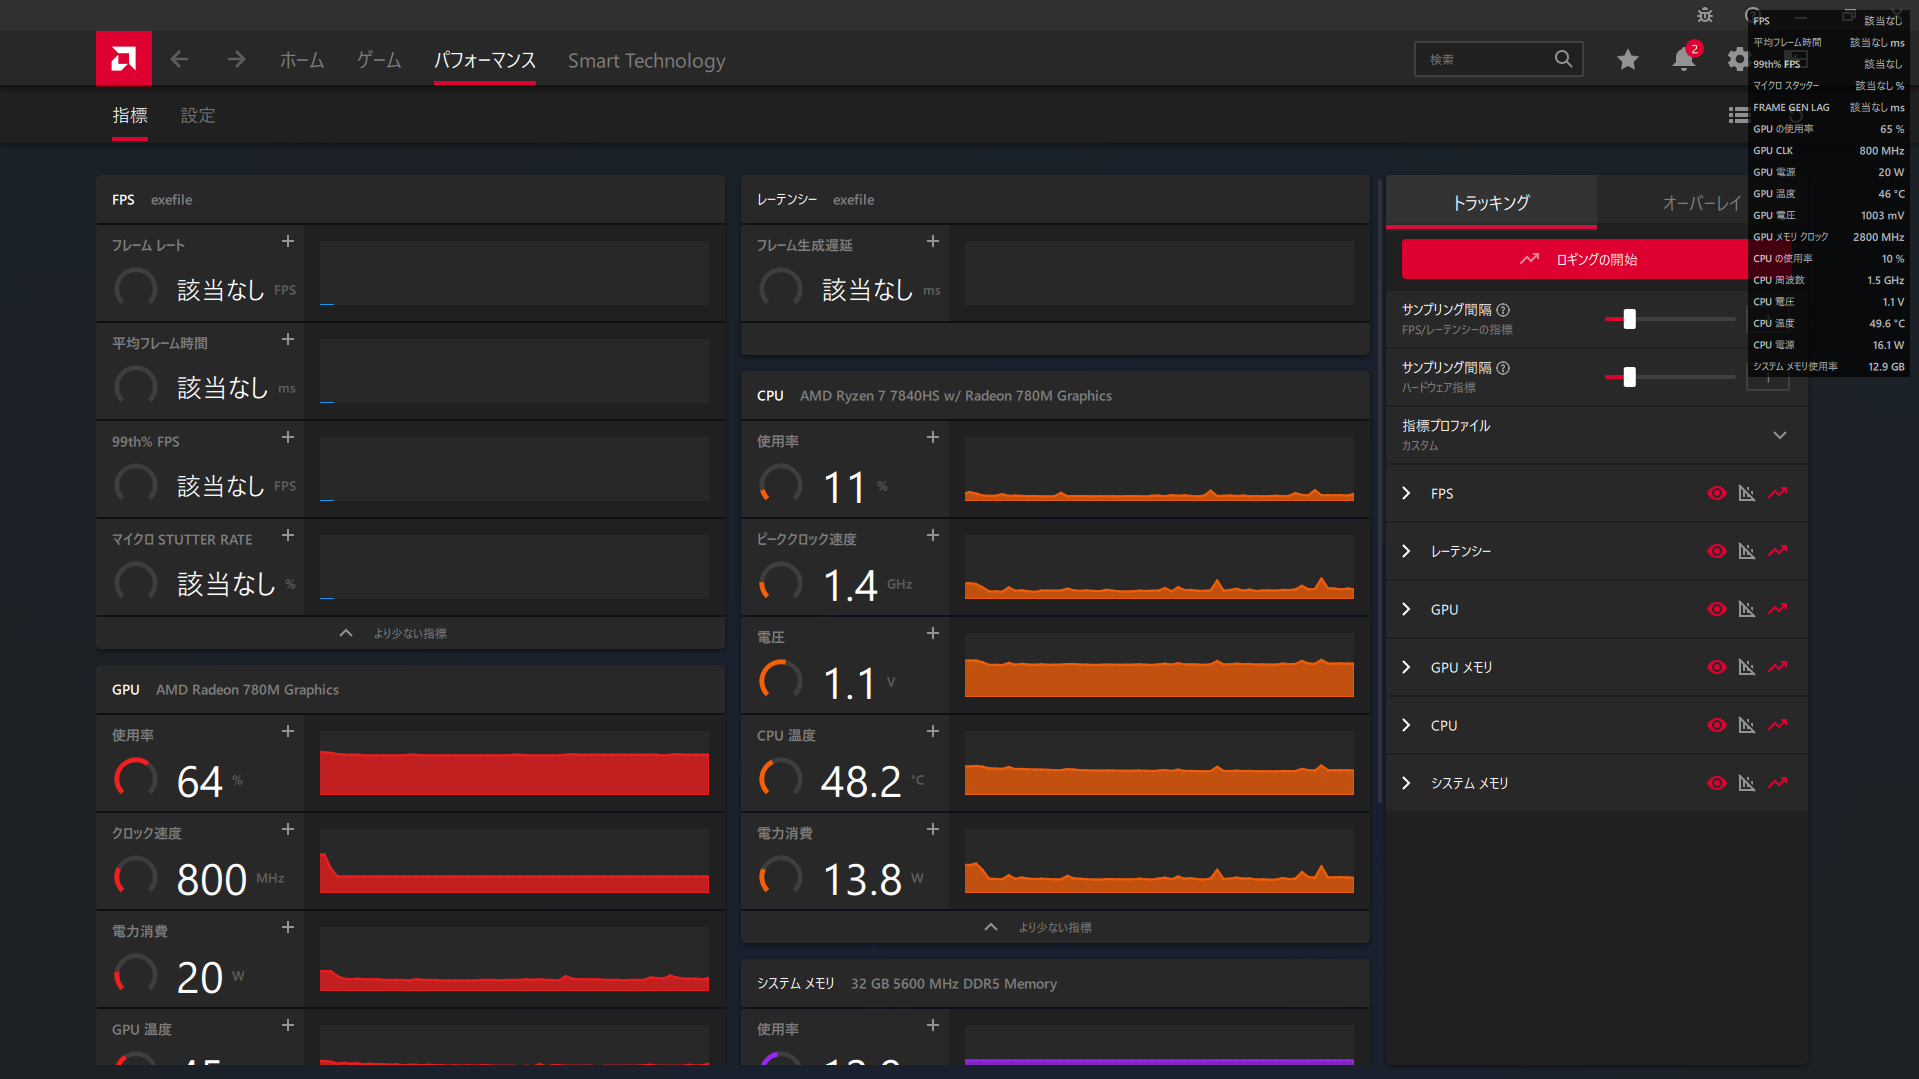Open the 設定 sub-tab
The height and width of the screenshot is (1079, 1919).
click(198, 116)
